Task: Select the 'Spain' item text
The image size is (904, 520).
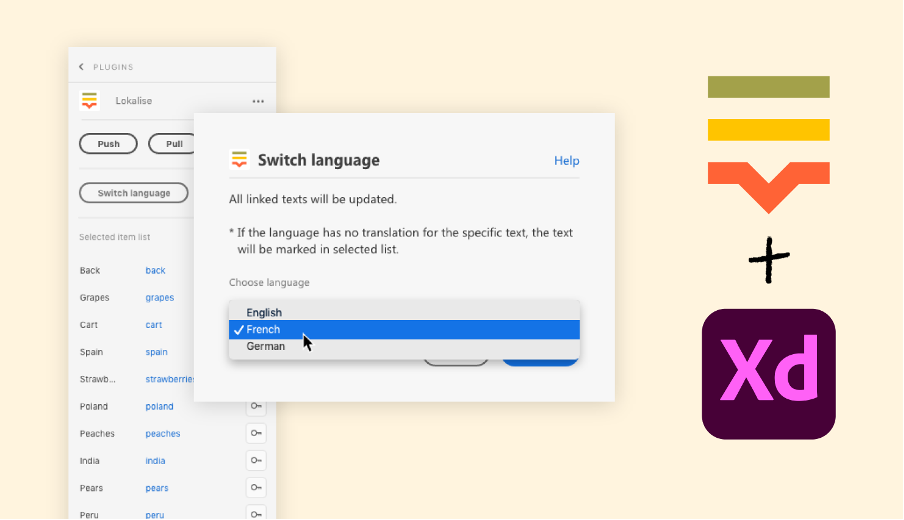Action: (91, 352)
